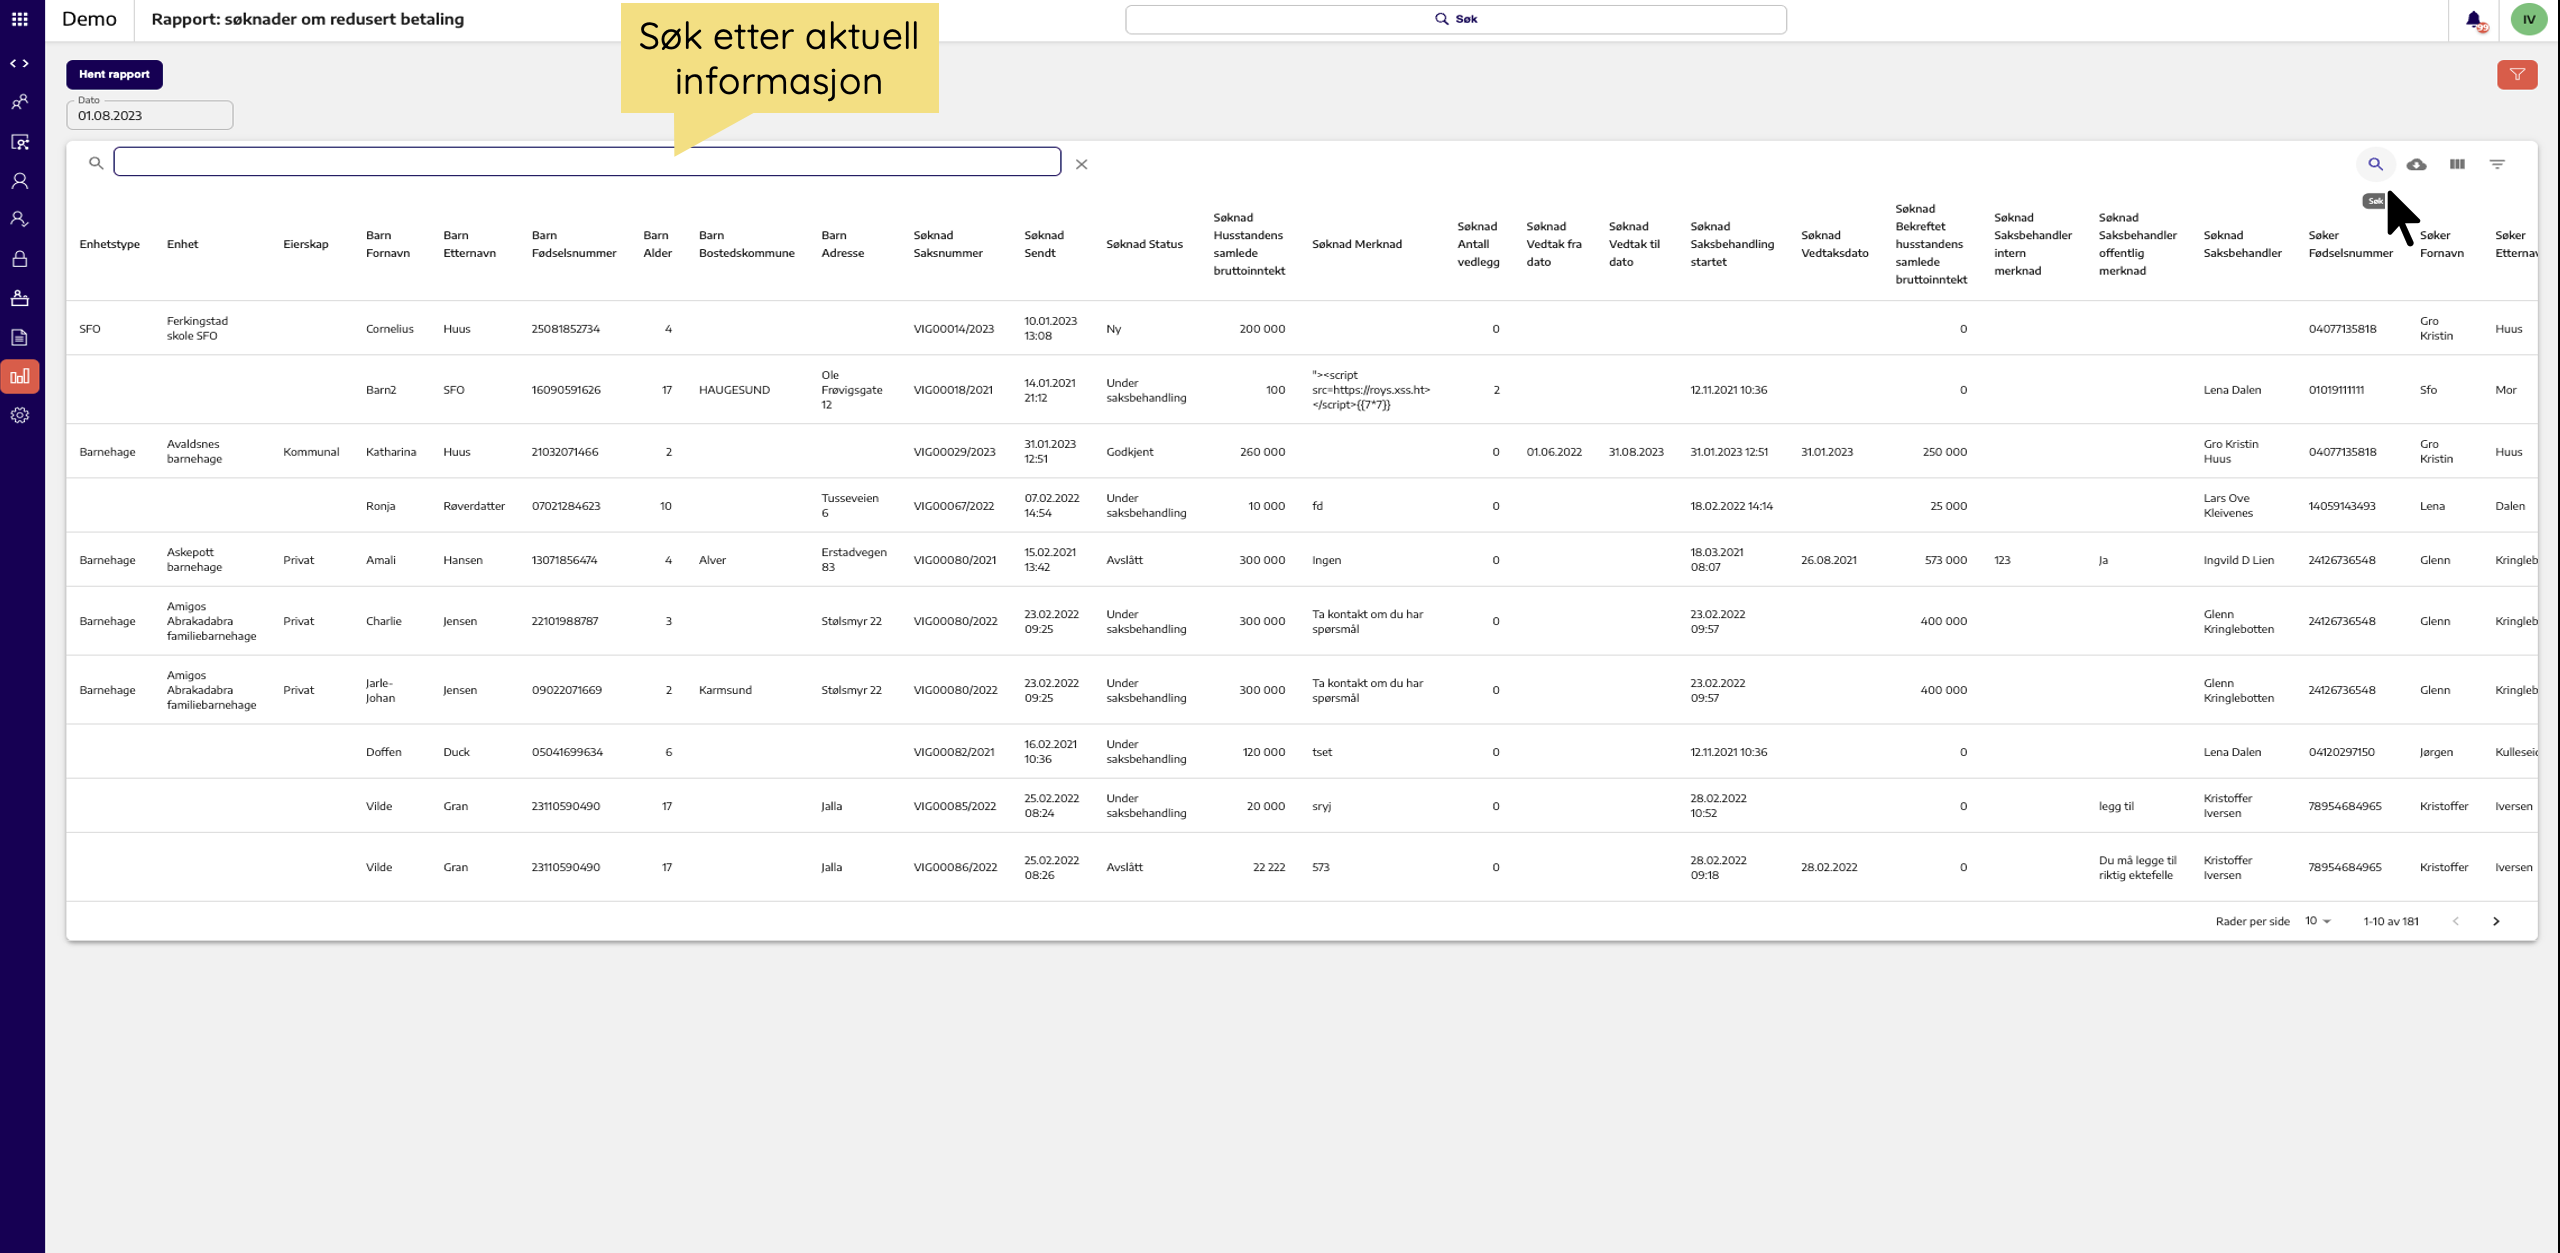Click the Doffen first name cell
The width and height of the screenshot is (2560, 1253).
point(383,752)
